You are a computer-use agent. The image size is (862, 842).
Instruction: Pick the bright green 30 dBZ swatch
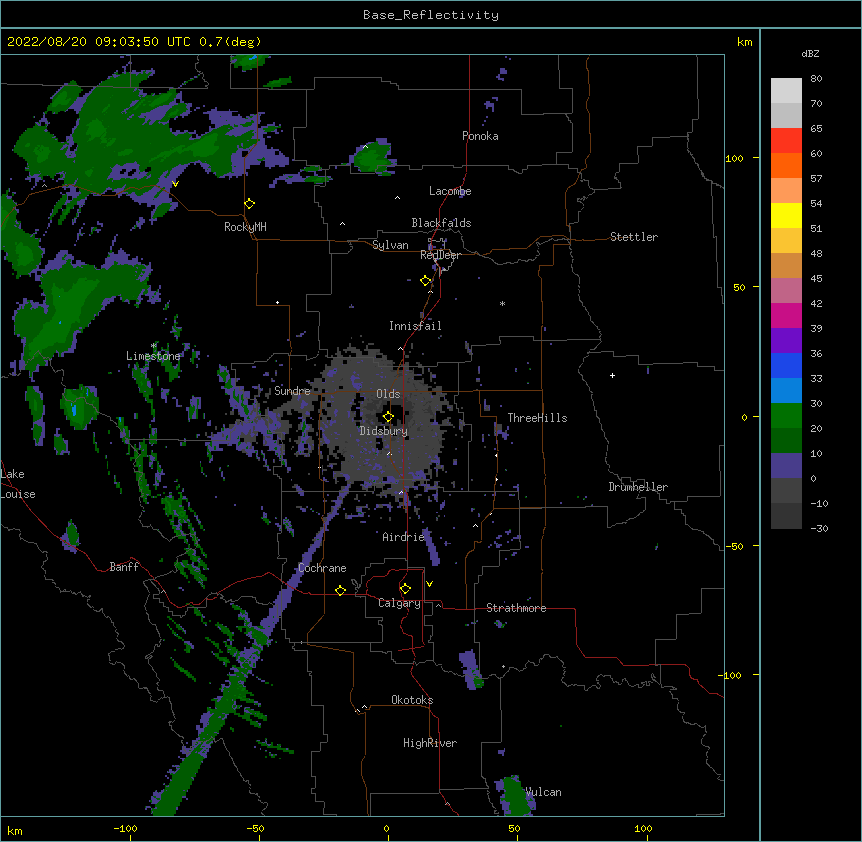point(786,416)
